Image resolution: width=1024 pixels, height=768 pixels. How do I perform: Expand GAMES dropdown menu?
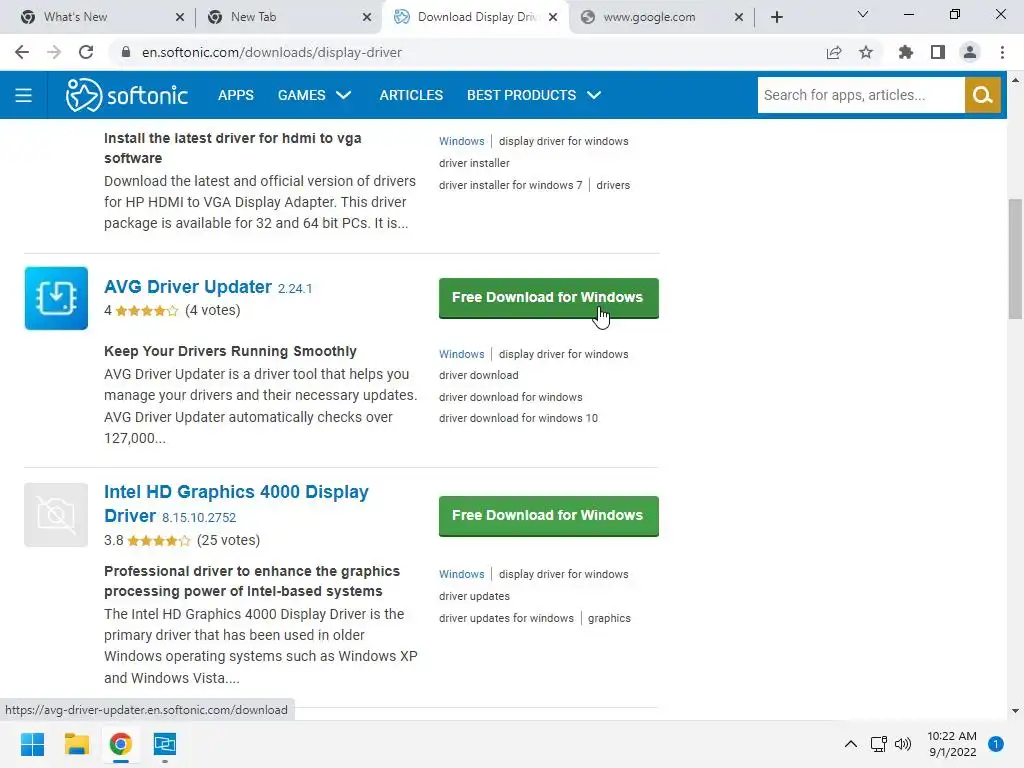pyautogui.click(x=315, y=95)
